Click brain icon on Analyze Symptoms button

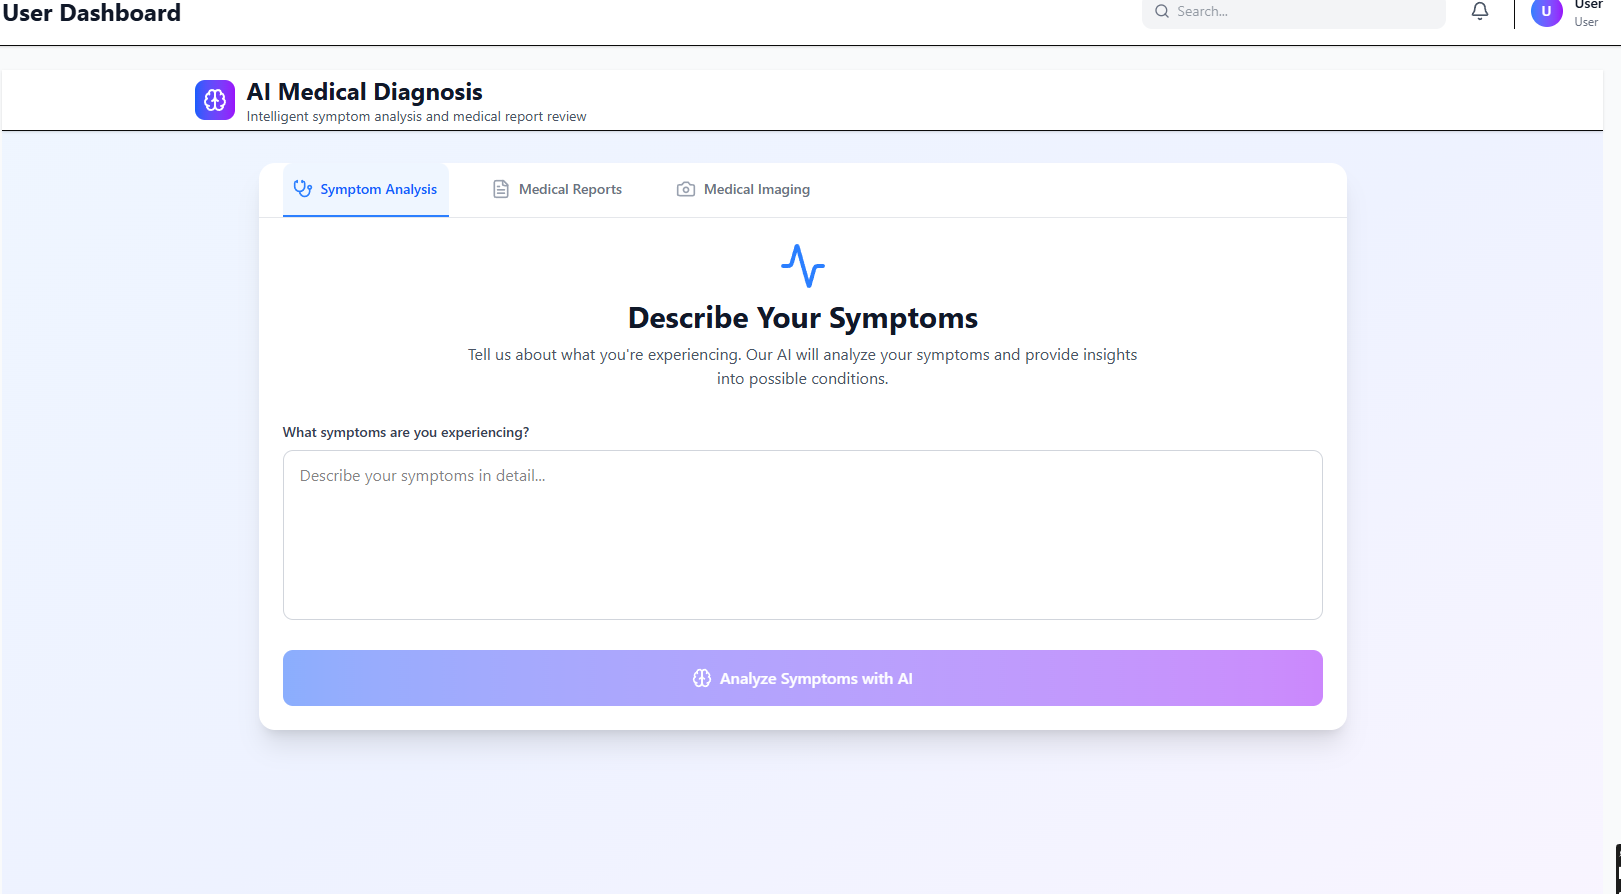702,678
